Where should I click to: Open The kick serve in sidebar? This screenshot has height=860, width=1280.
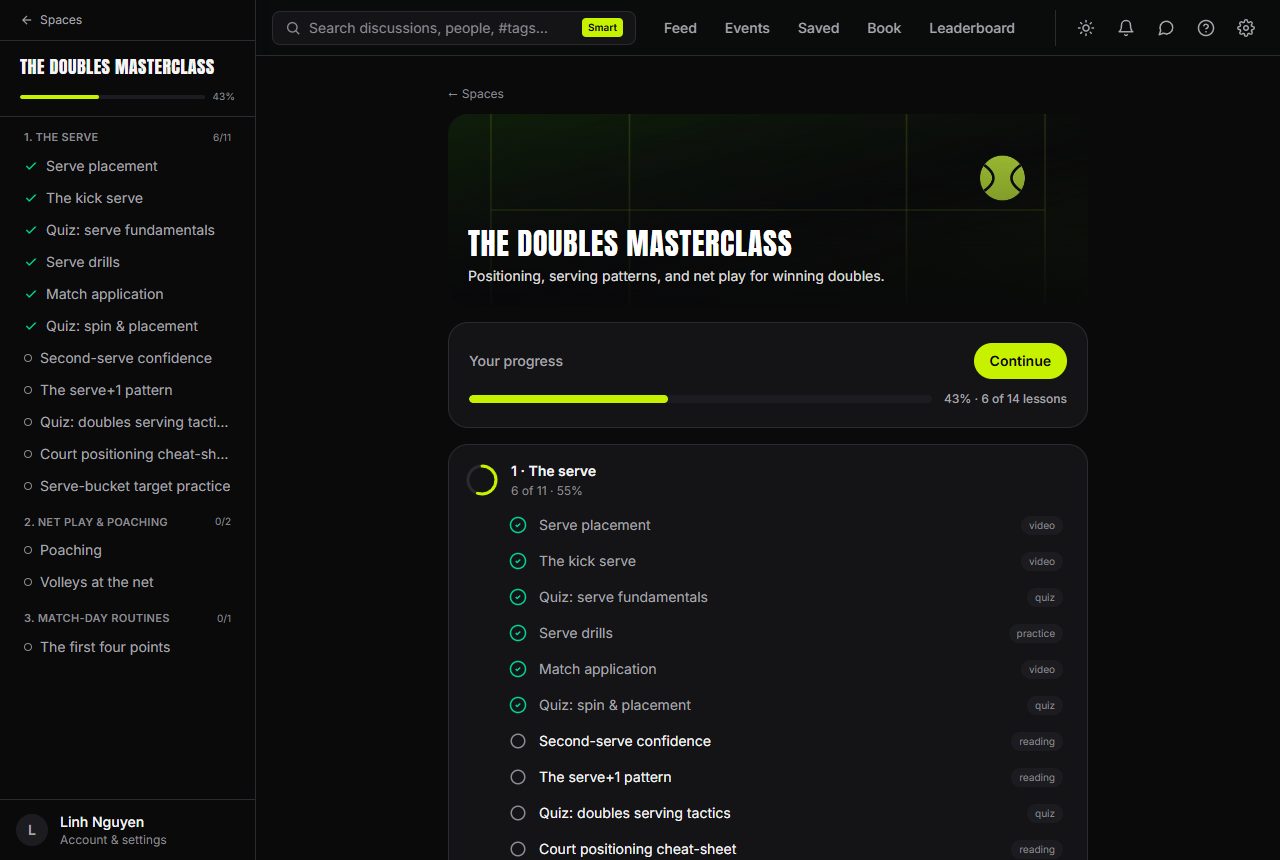127,198
